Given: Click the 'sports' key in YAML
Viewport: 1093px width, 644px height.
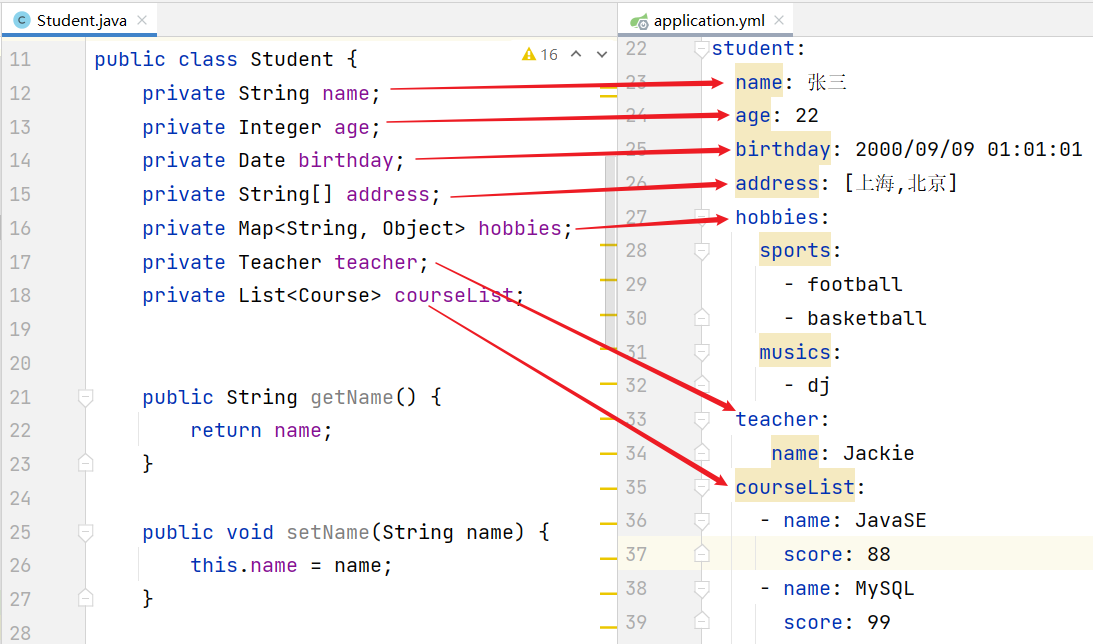Looking at the screenshot, I should (x=795, y=251).
